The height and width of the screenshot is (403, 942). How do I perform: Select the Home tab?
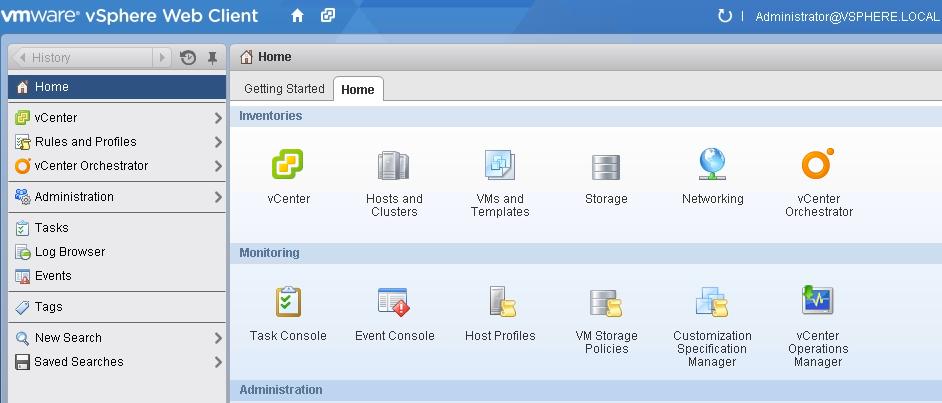coord(357,89)
